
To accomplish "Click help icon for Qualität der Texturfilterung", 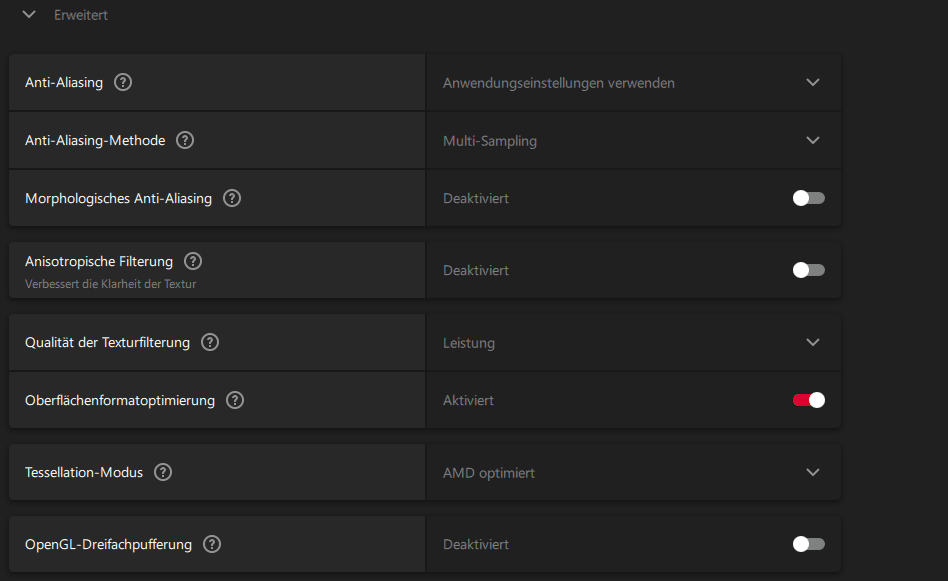I will (x=210, y=342).
